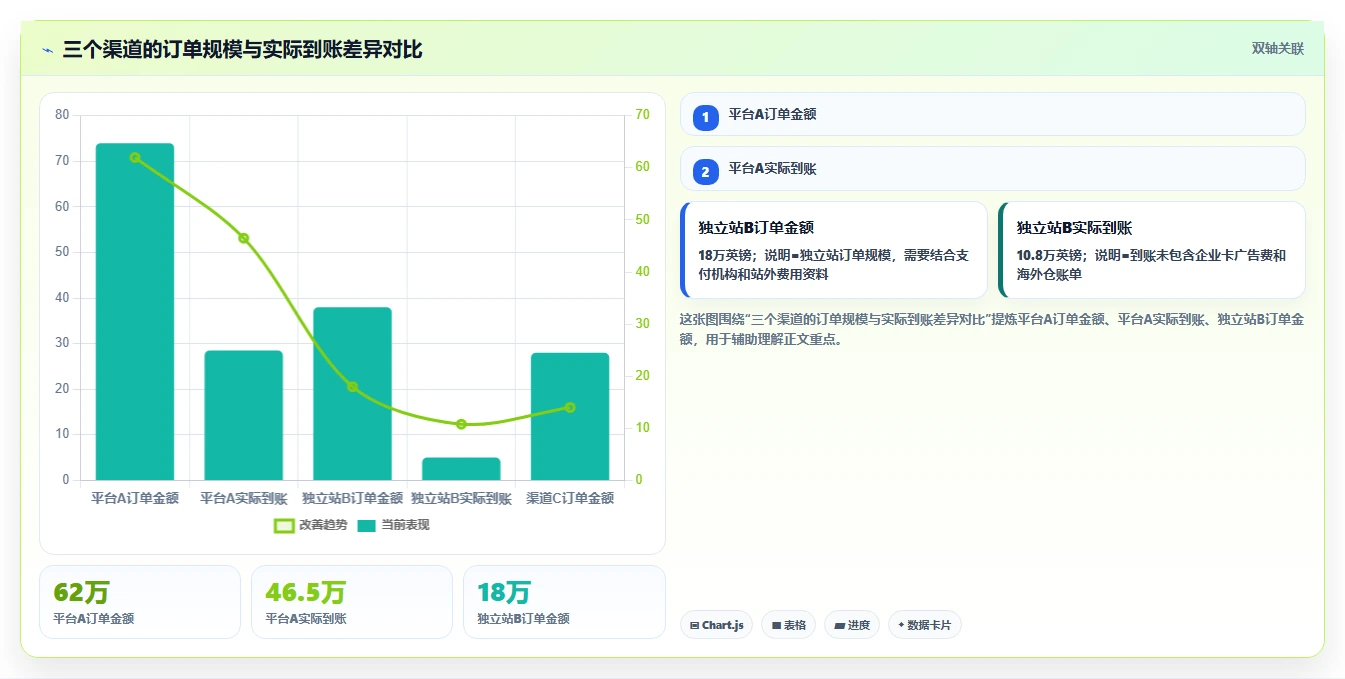The image size is (1345, 679).
Task: Click the 10.8万英镑 description text
Action: pyautogui.click(x=1152, y=264)
